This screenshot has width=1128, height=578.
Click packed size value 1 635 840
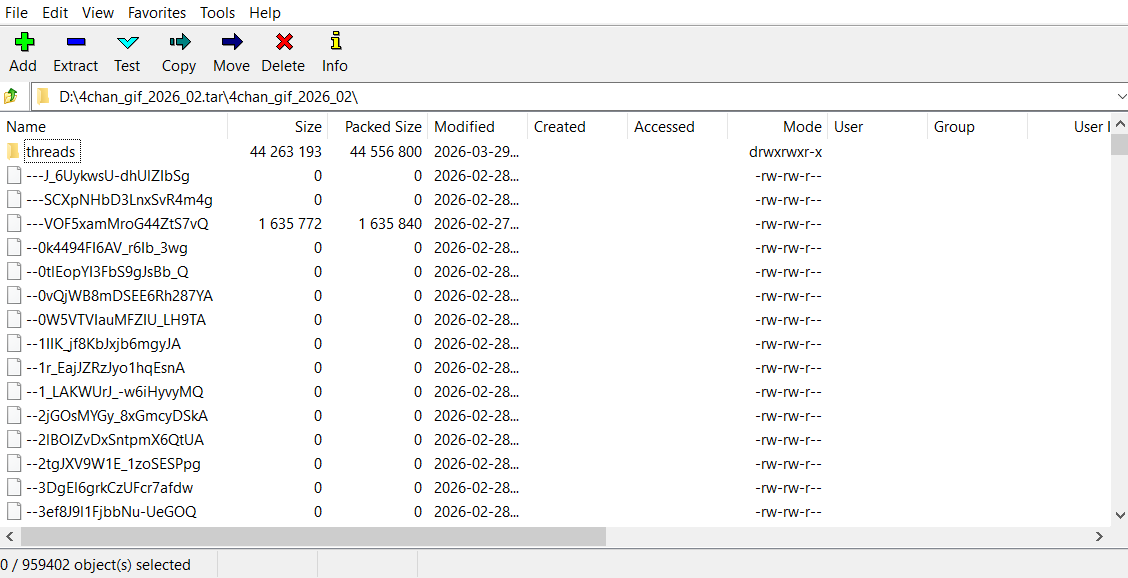click(390, 224)
